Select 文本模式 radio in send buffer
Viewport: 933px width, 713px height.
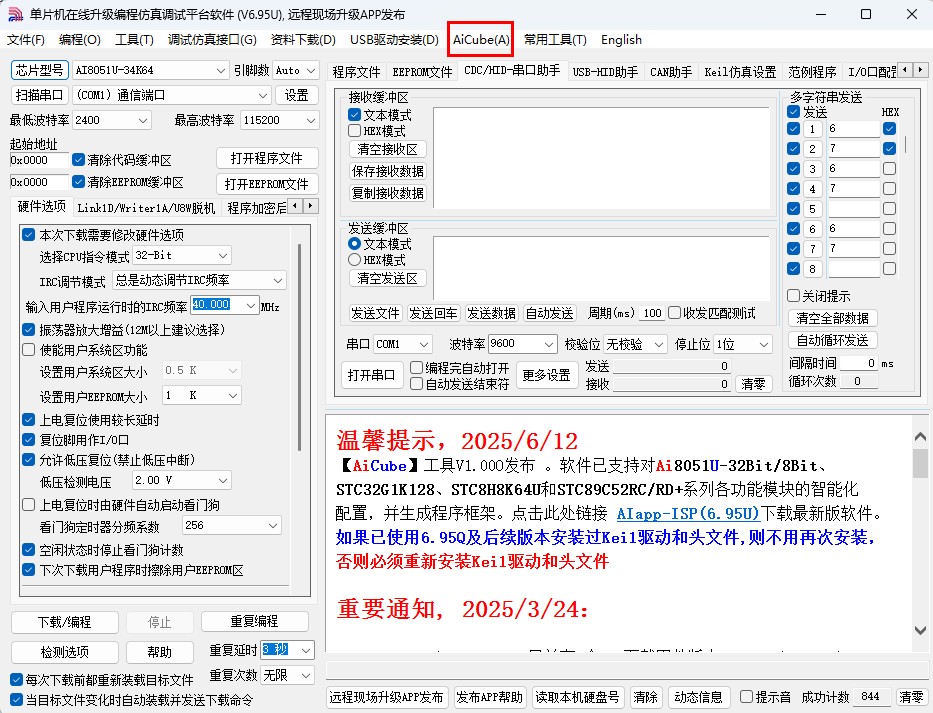[355, 244]
